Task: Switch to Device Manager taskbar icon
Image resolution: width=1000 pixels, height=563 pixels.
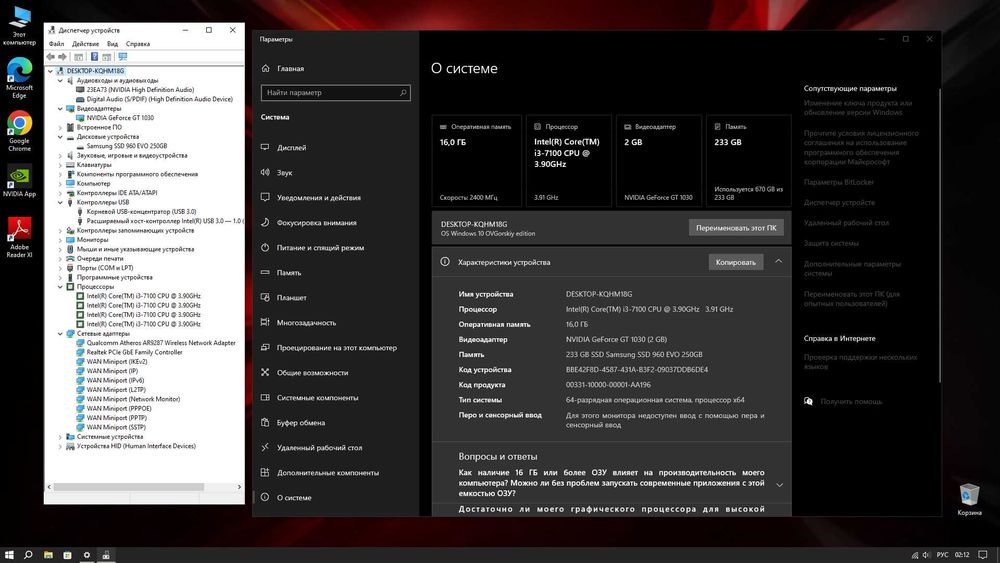Action: pos(106,555)
